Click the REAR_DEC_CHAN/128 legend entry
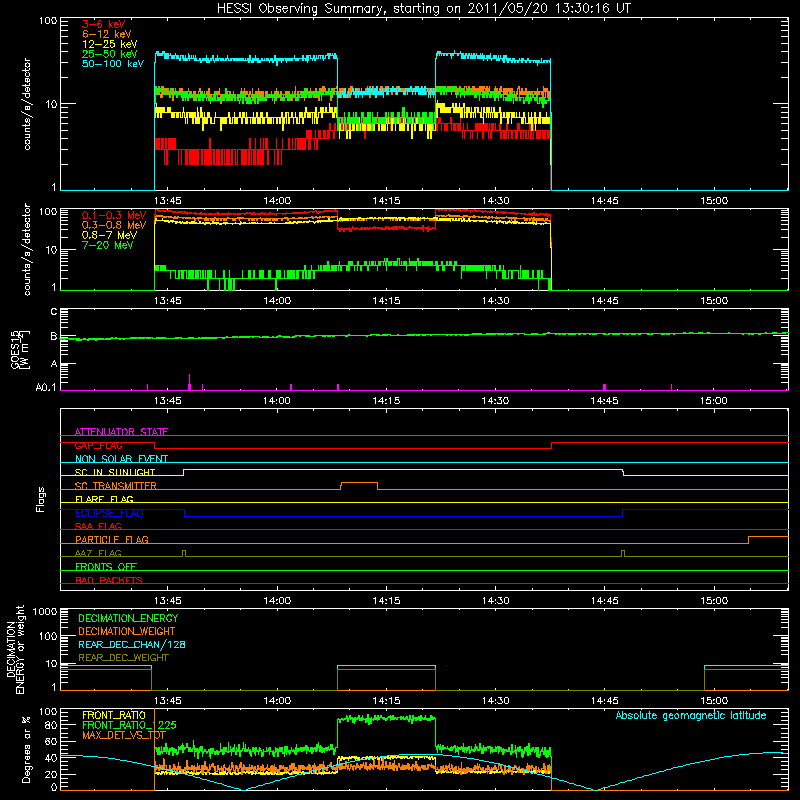800x800 pixels. [x=132, y=644]
